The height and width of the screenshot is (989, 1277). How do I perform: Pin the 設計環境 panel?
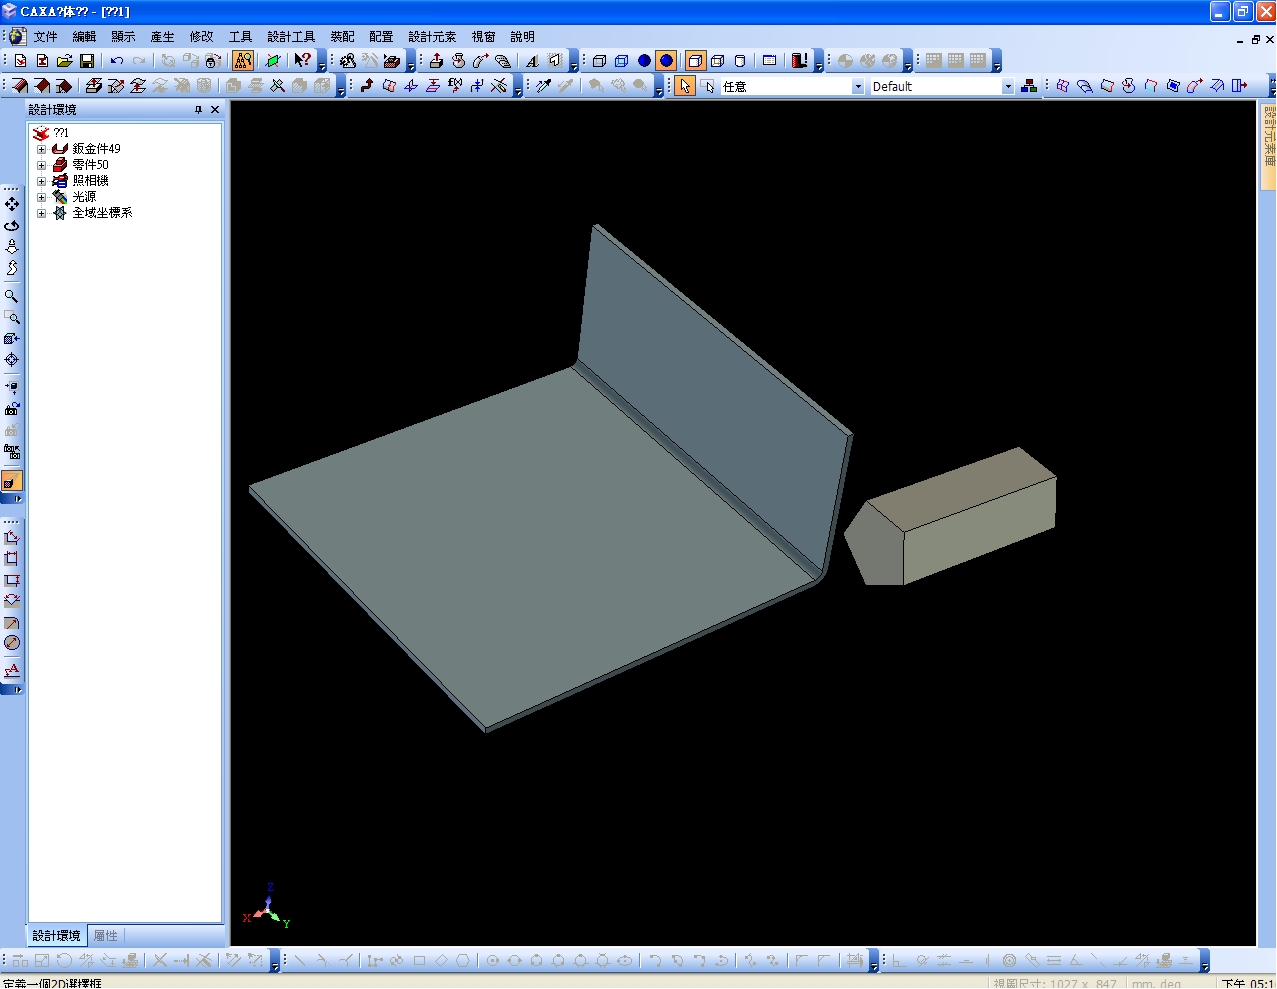[198, 110]
